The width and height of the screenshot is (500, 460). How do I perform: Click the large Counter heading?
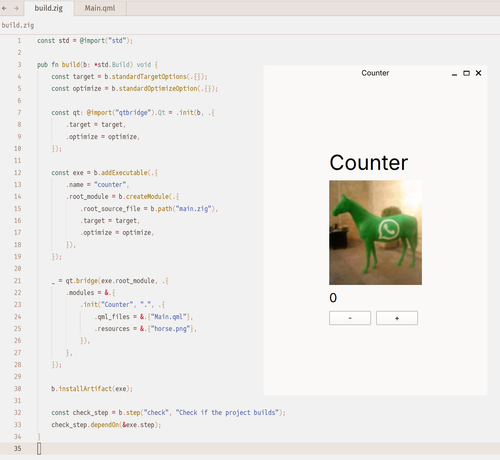[x=368, y=163]
